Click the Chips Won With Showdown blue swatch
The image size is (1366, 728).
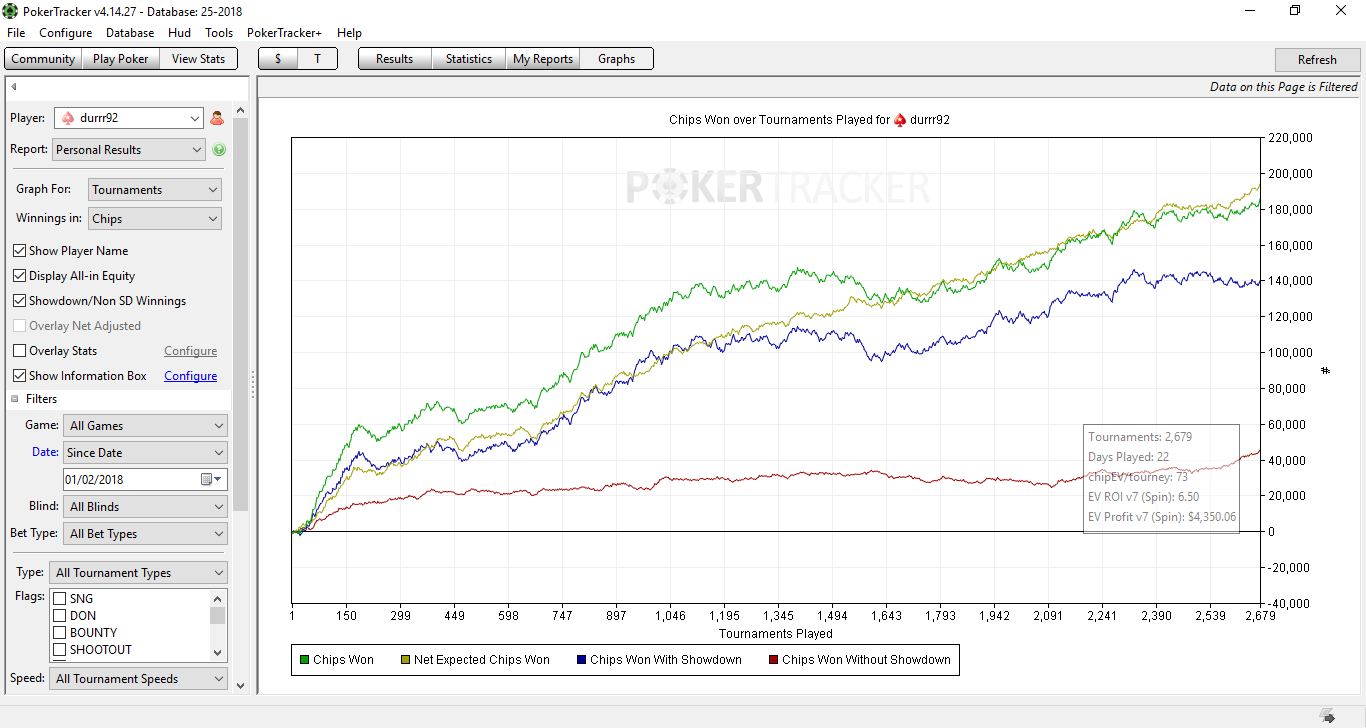pos(581,660)
